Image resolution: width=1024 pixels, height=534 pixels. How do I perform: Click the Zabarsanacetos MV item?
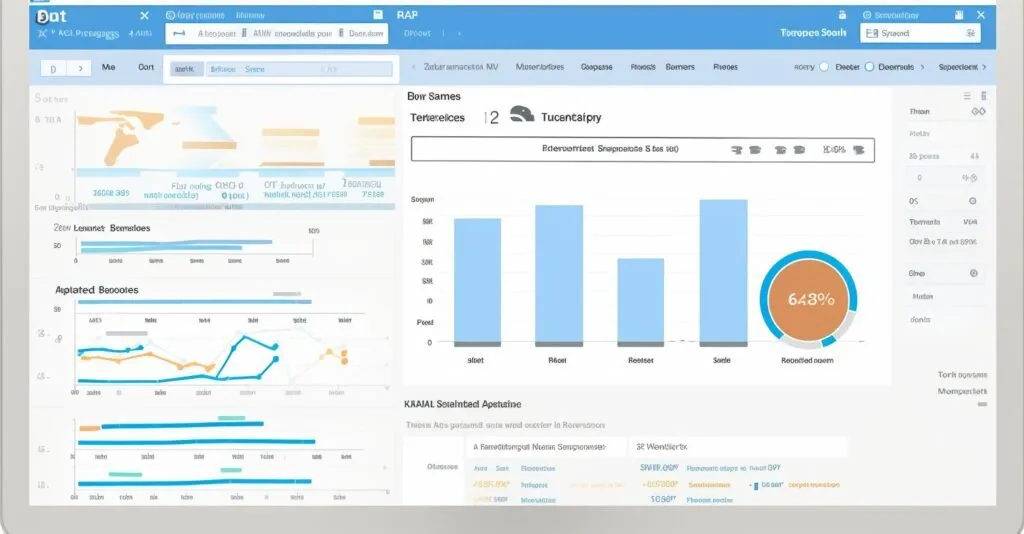click(461, 67)
